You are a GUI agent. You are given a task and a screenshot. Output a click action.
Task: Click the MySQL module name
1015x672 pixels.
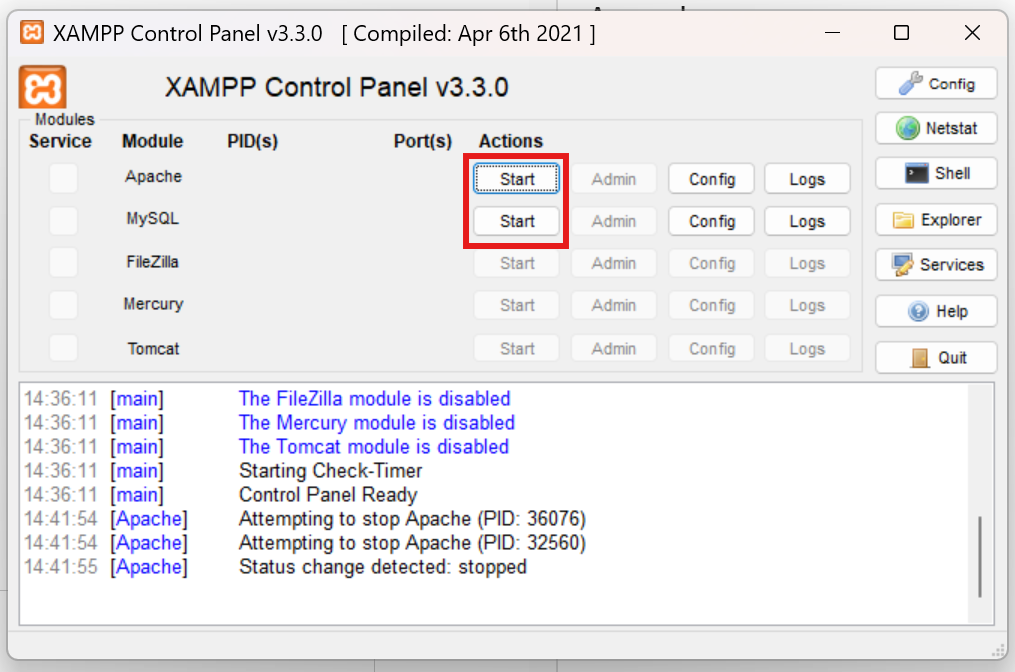(152, 219)
